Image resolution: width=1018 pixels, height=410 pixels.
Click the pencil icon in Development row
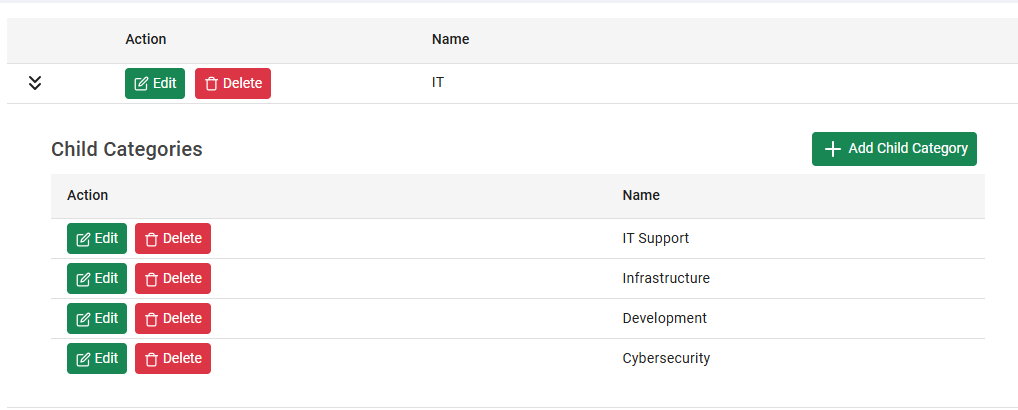click(83, 319)
